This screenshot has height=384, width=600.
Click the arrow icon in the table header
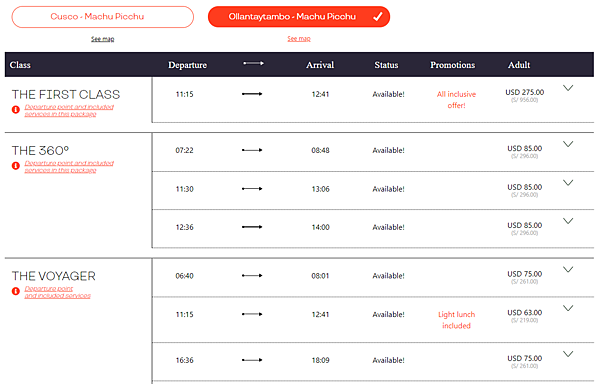(253, 63)
